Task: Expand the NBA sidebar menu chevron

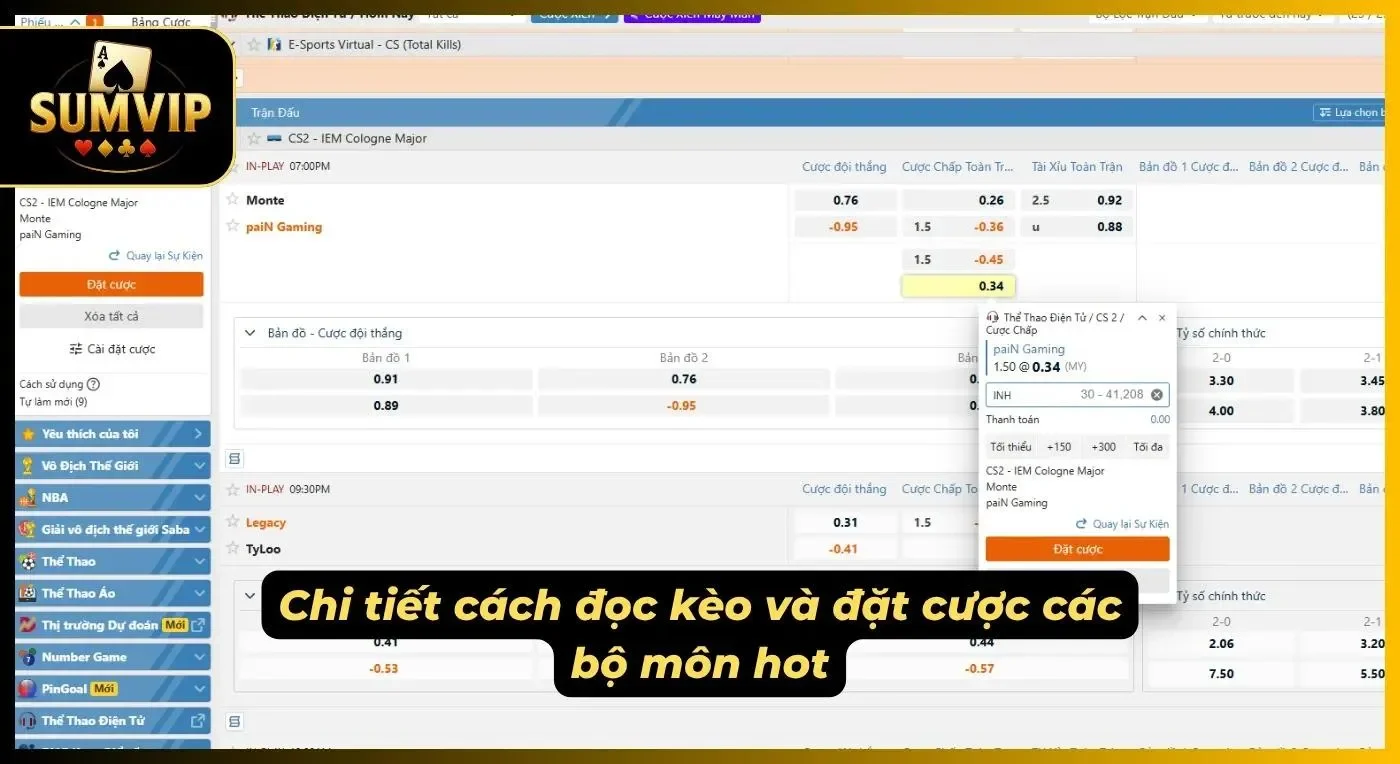Action: [199, 497]
